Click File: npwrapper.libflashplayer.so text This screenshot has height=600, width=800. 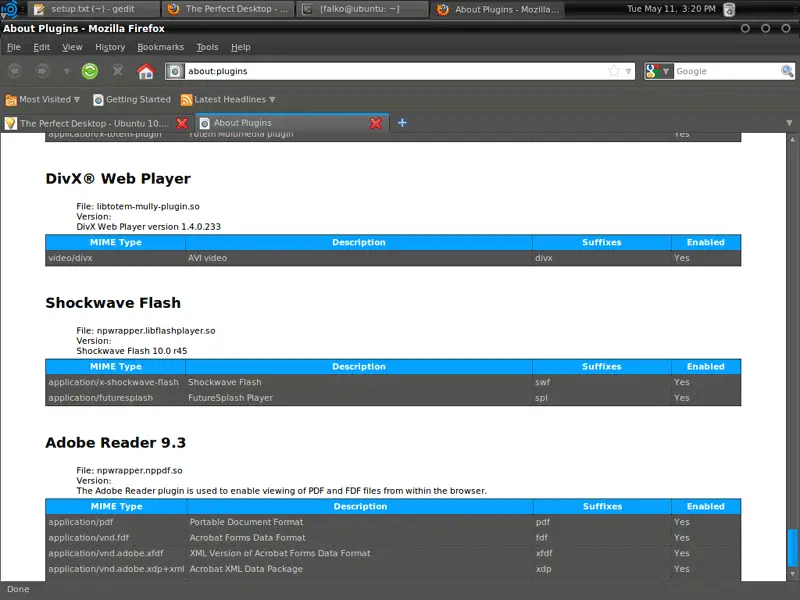[146, 331]
